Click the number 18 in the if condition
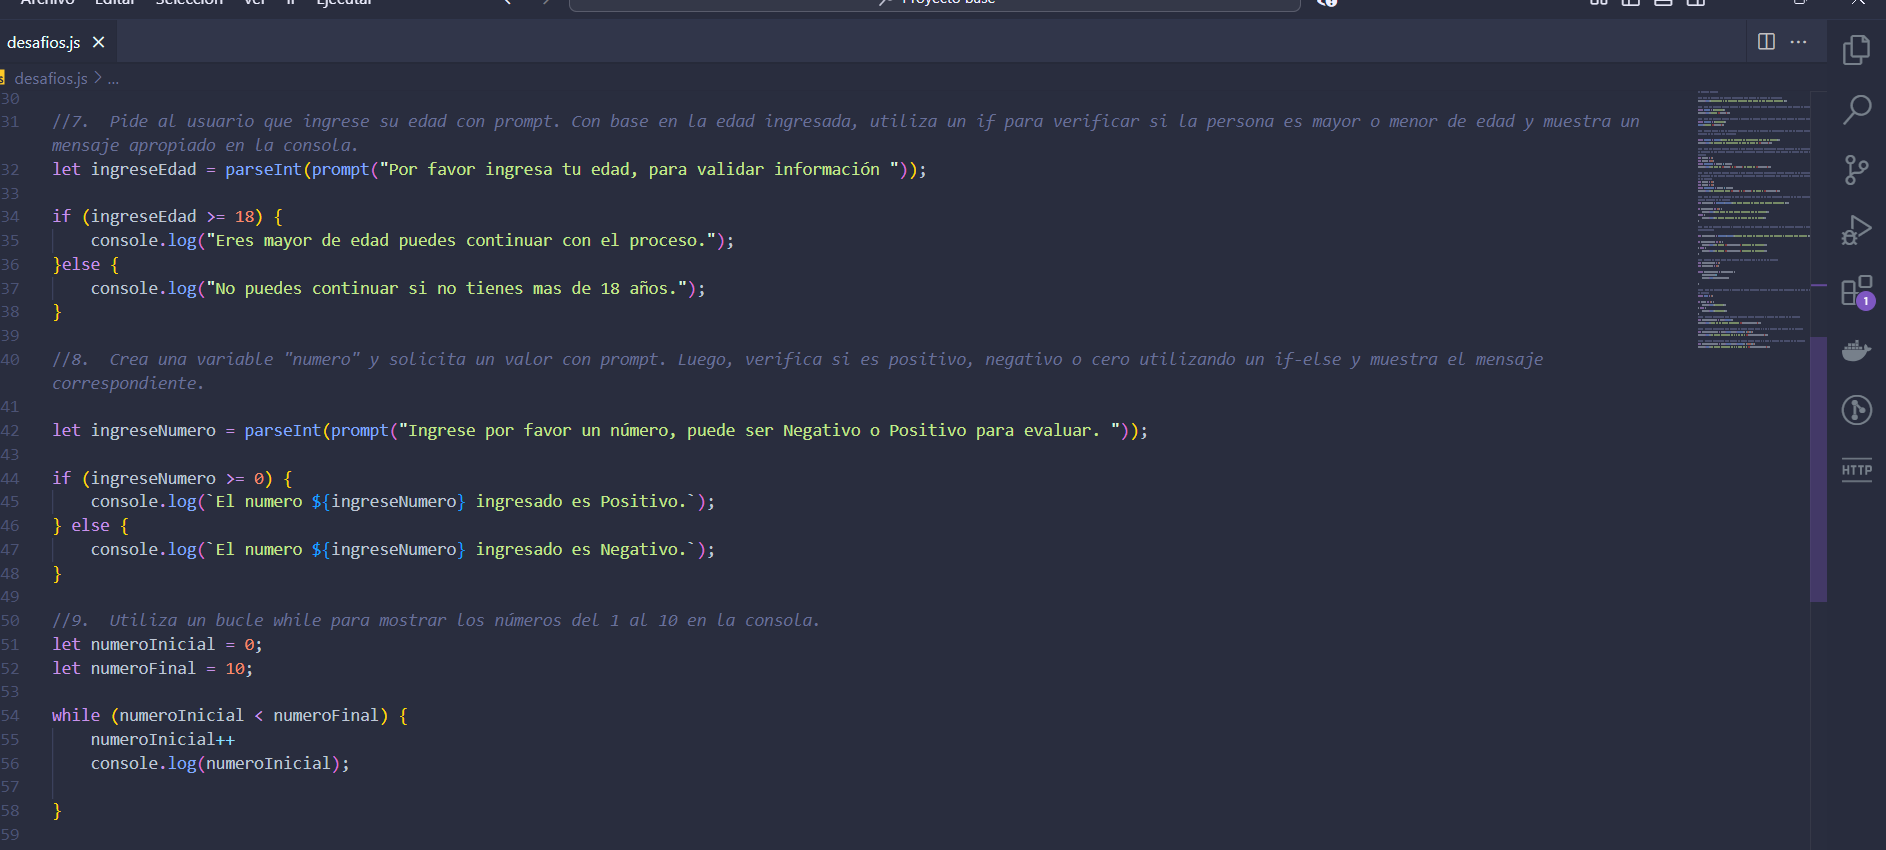Image resolution: width=1886 pixels, height=850 pixels. click(244, 216)
